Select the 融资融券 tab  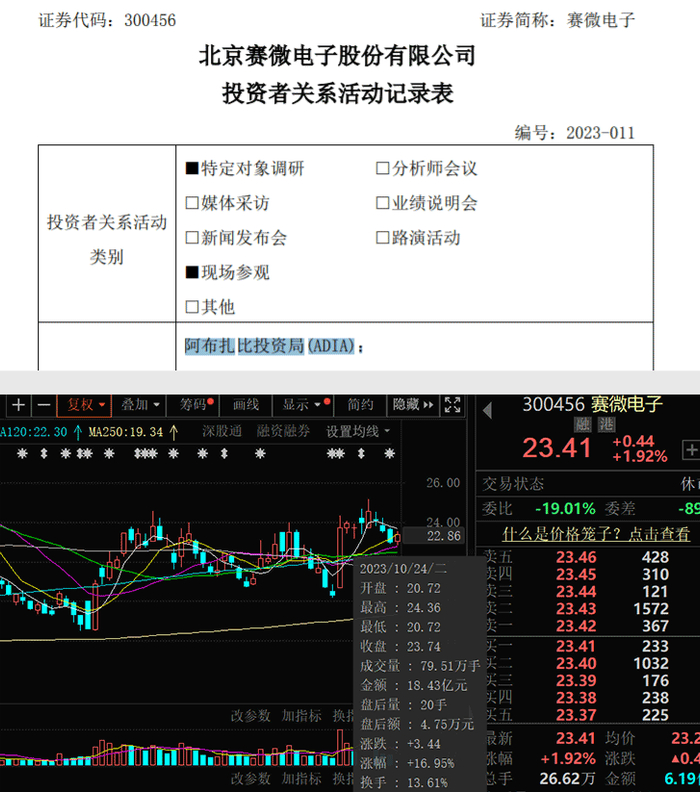tap(283, 431)
